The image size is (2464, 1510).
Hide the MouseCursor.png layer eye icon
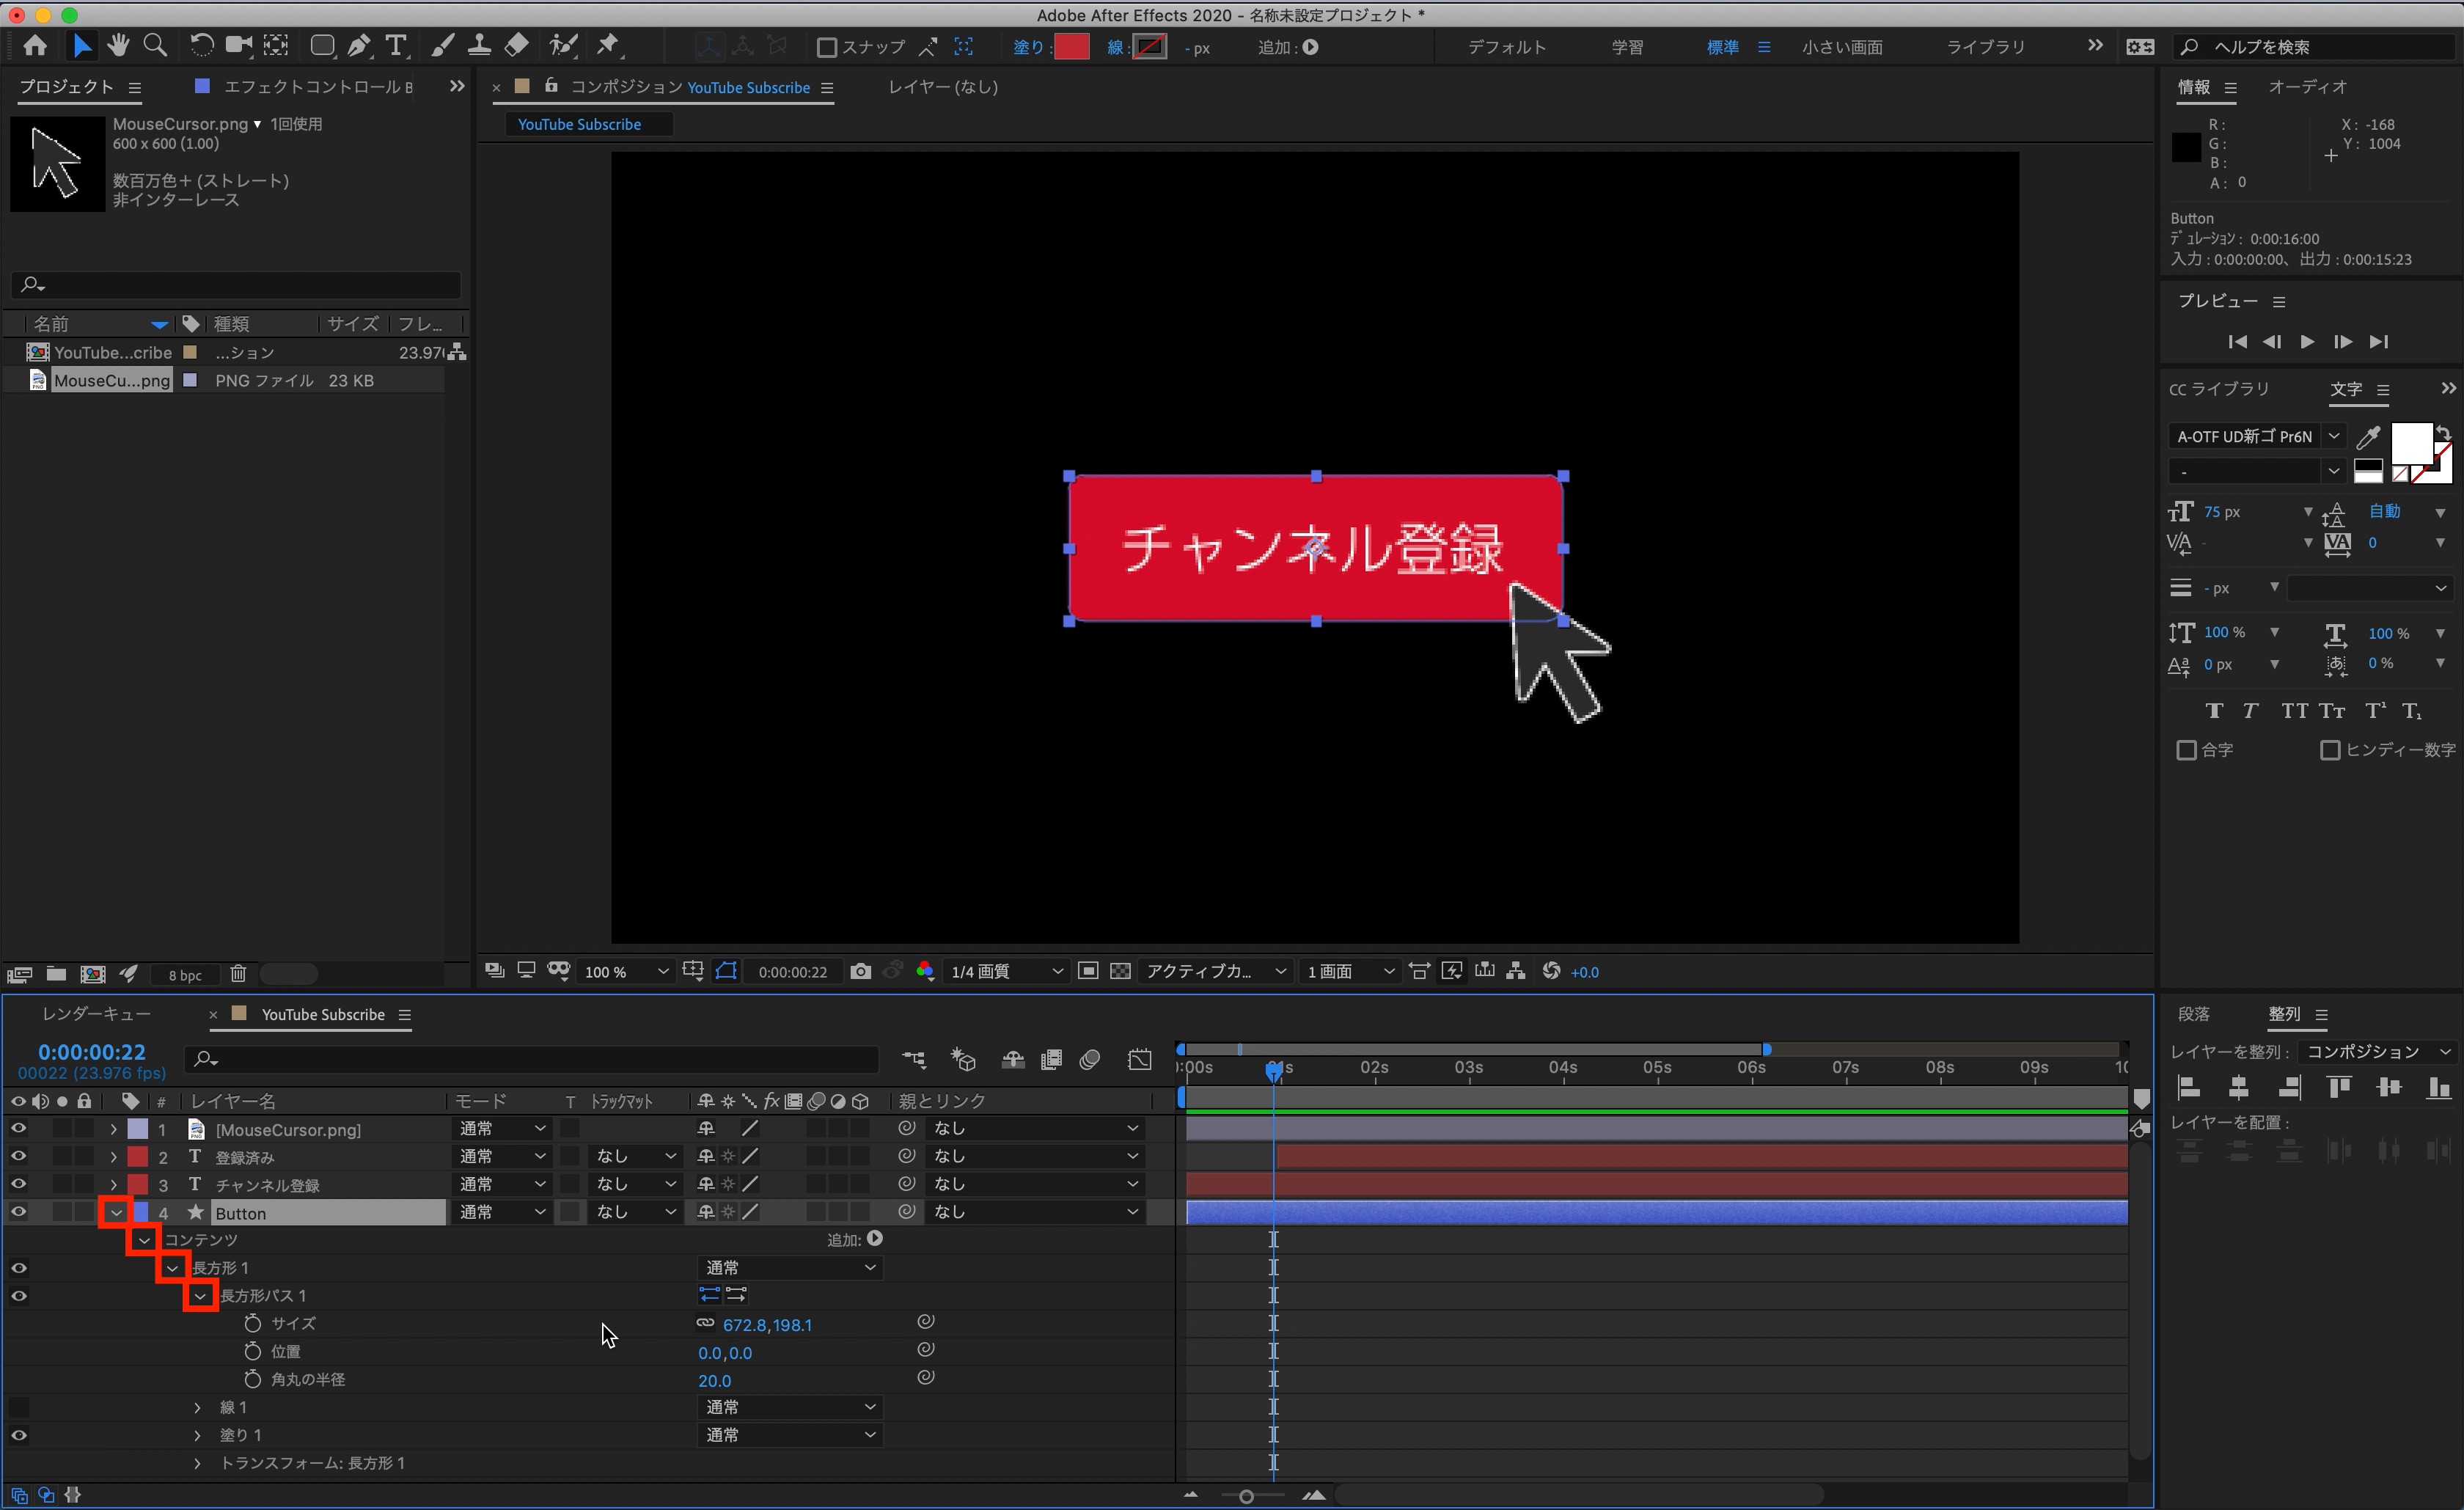coord(18,1128)
